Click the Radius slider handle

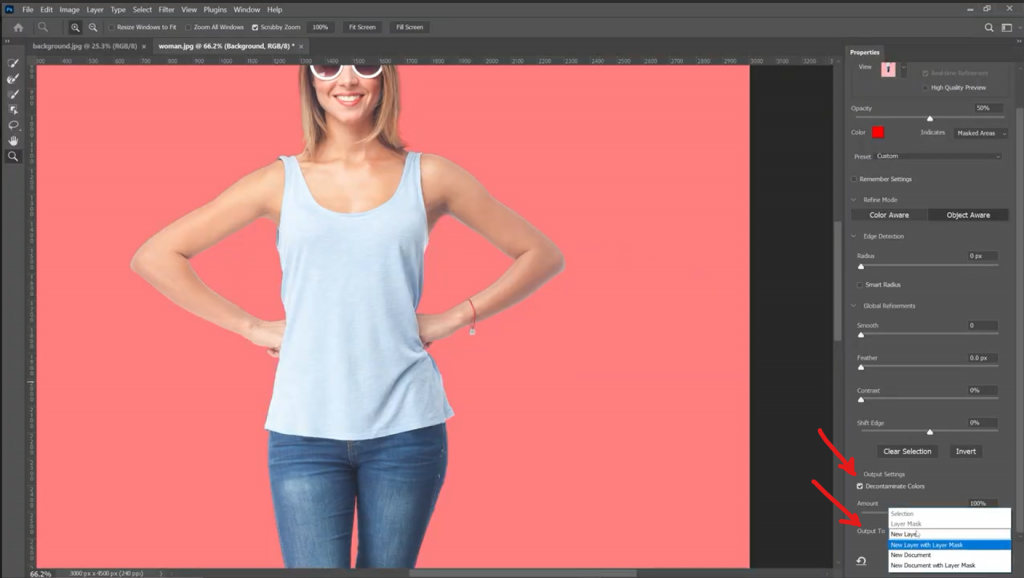click(x=861, y=266)
